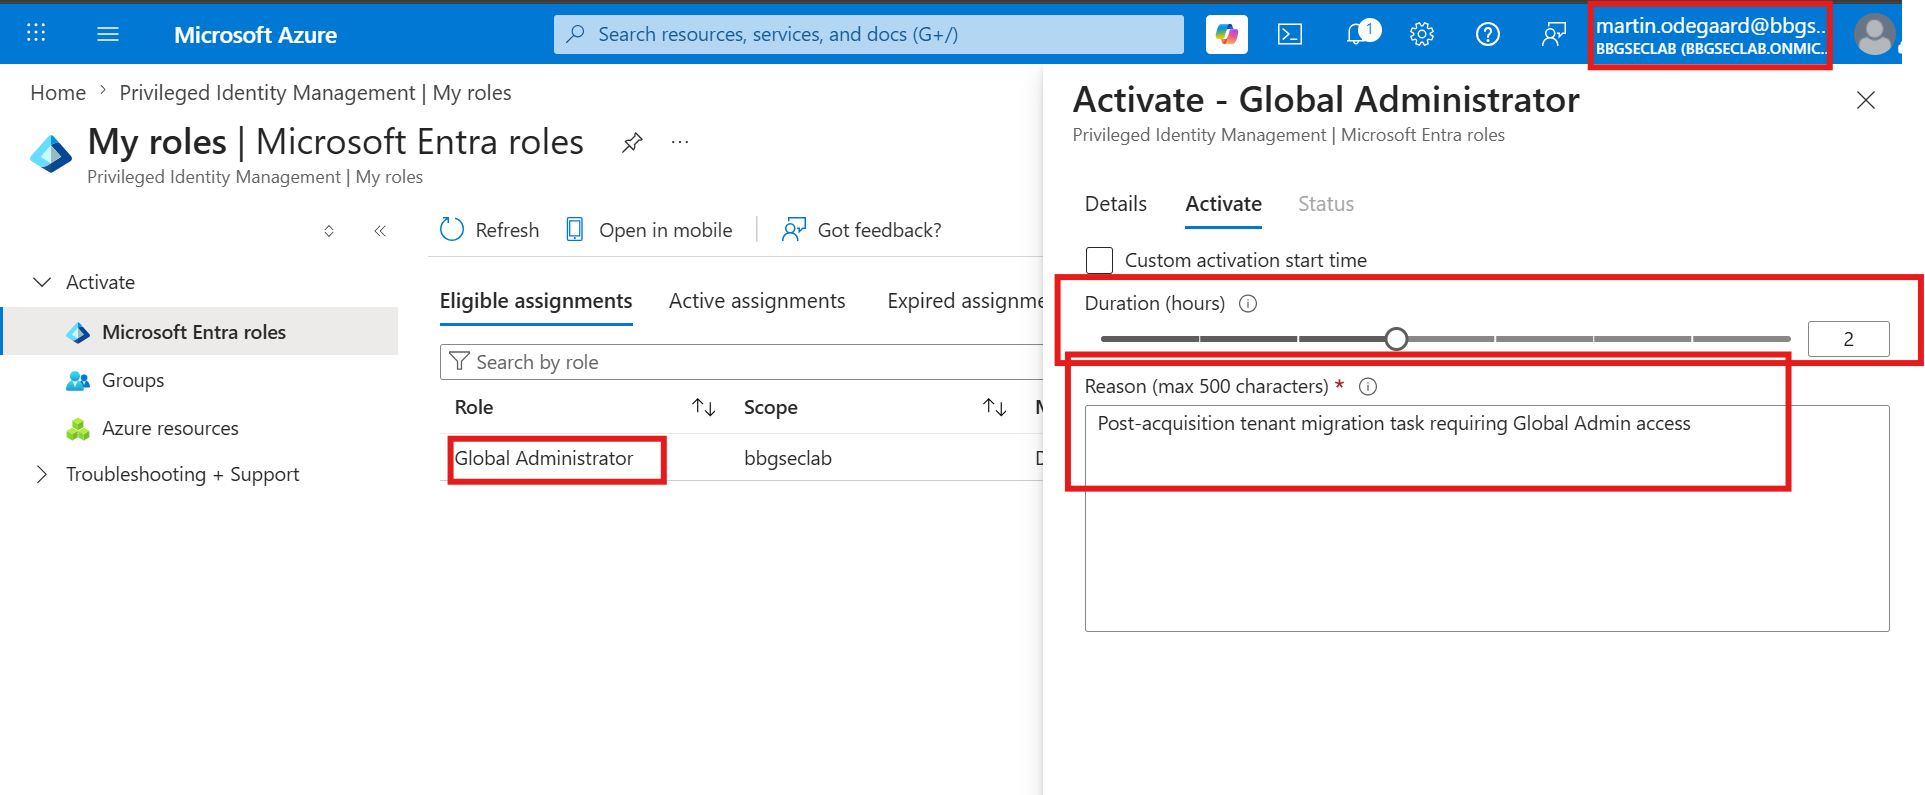Collapse the left navigation pane
The height and width of the screenshot is (795, 1925).
pyautogui.click(x=380, y=231)
